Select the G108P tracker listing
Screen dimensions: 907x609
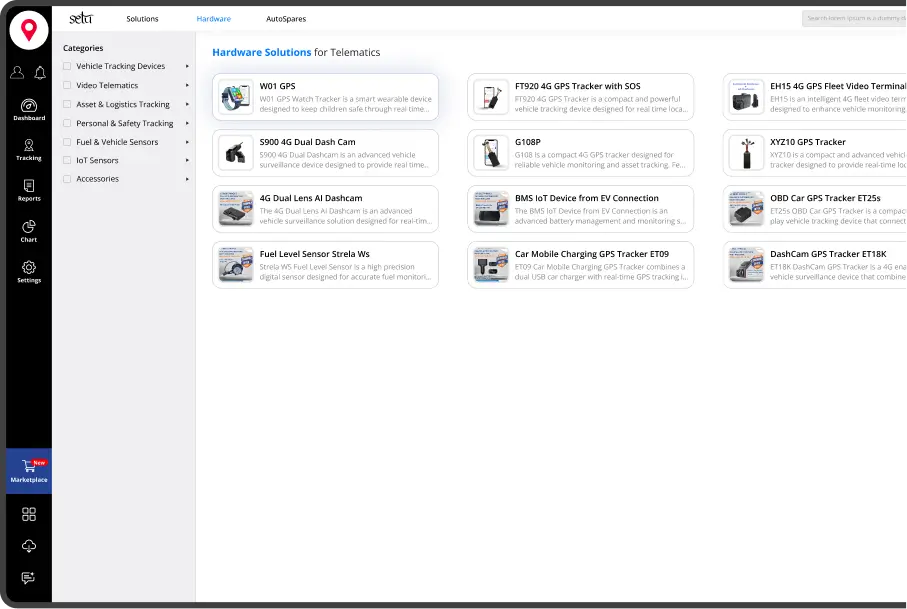(580, 153)
